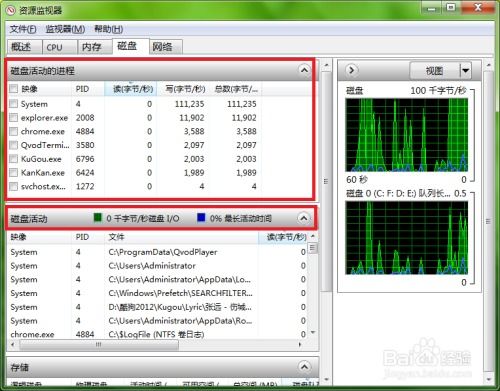
Task: Hide graph pane with the arrow icon
Action: coord(351,70)
